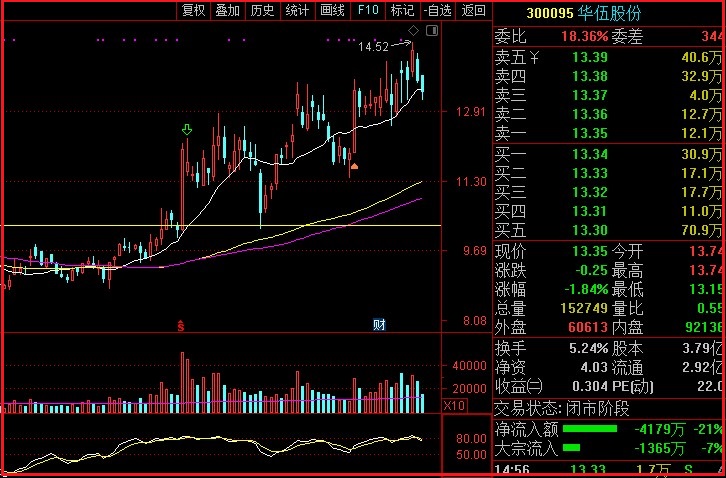Click the 大宗流入 green bar

[x=571, y=447]
